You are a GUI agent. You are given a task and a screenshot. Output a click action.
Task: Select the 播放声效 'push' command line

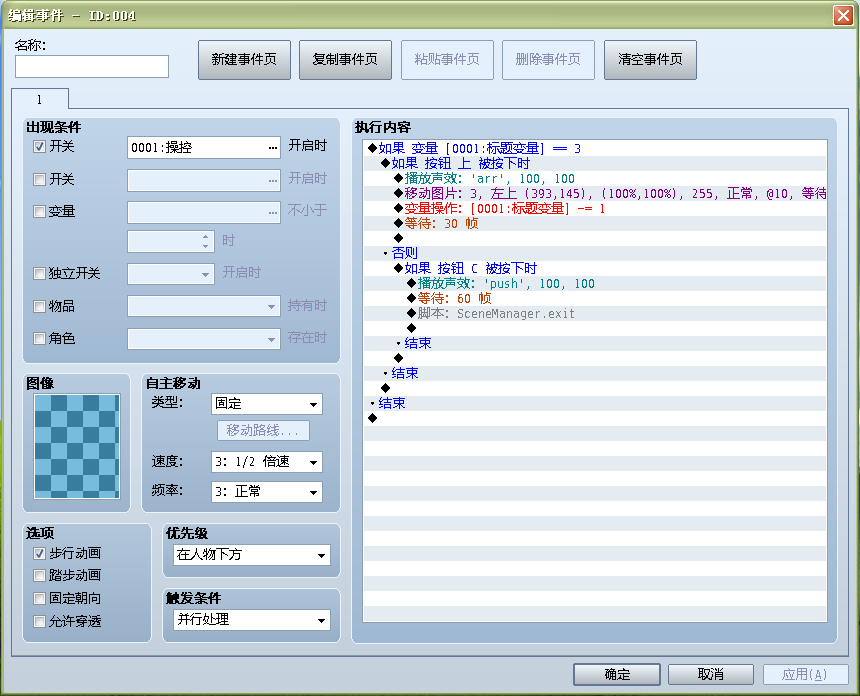point(595,283)
